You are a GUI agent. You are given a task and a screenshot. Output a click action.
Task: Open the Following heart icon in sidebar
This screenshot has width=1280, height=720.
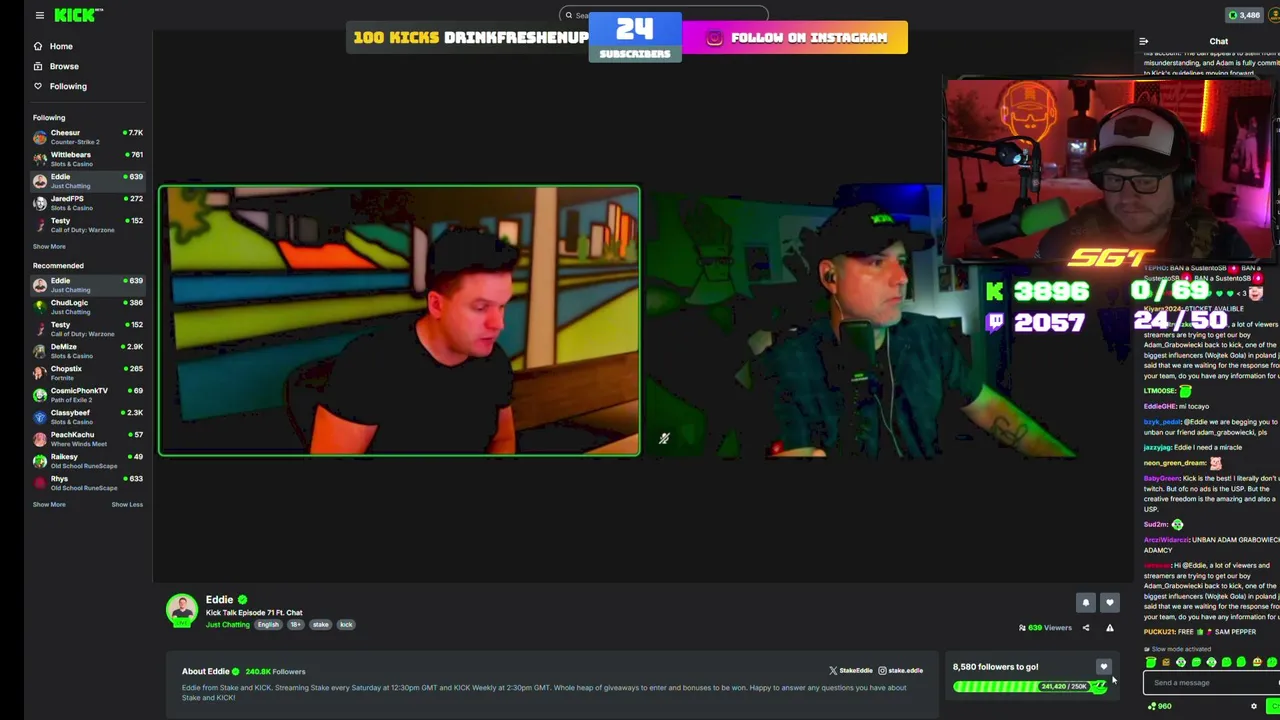tap(38, 86)
